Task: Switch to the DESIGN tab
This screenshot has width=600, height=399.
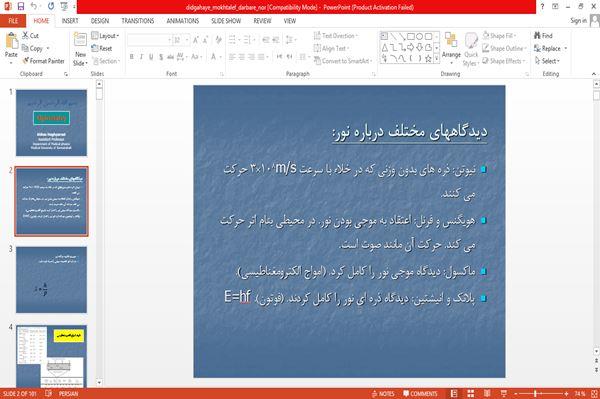Action: pyautogui.click(x=100, y=21)
